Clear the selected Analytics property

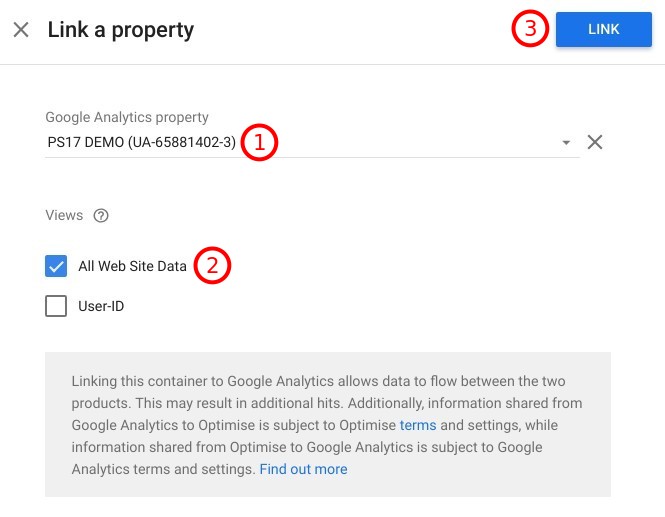(x=594, y=142)
